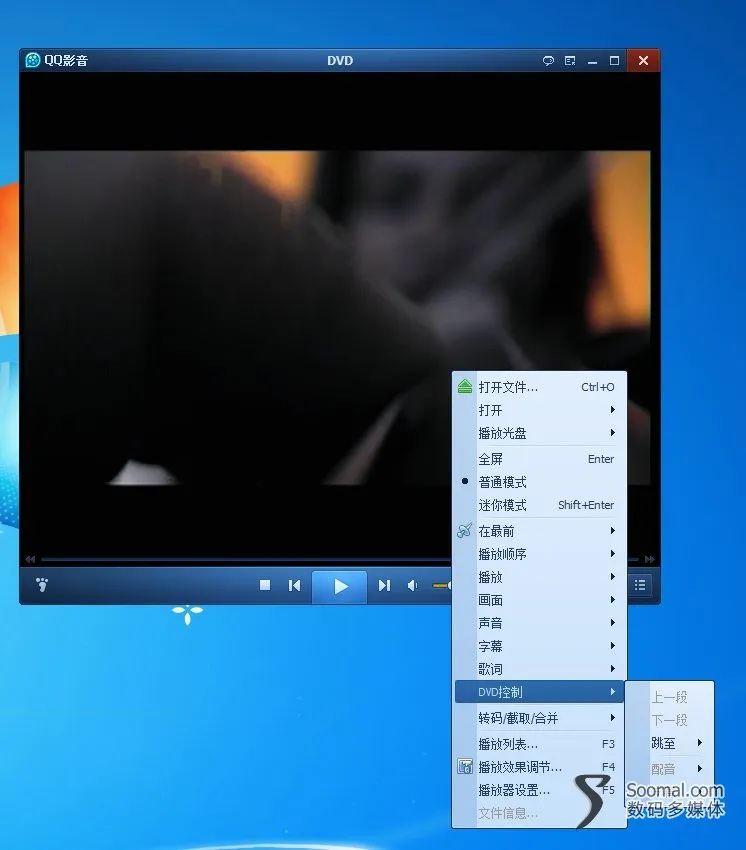Click the effects icon beside 播放效果调节
Screen dimensions: 746x850
tap(465, 767)
